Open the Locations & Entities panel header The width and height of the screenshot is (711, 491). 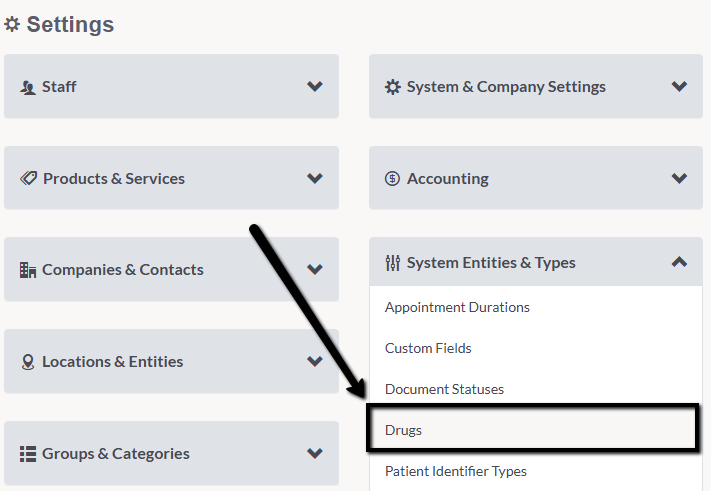171,361
